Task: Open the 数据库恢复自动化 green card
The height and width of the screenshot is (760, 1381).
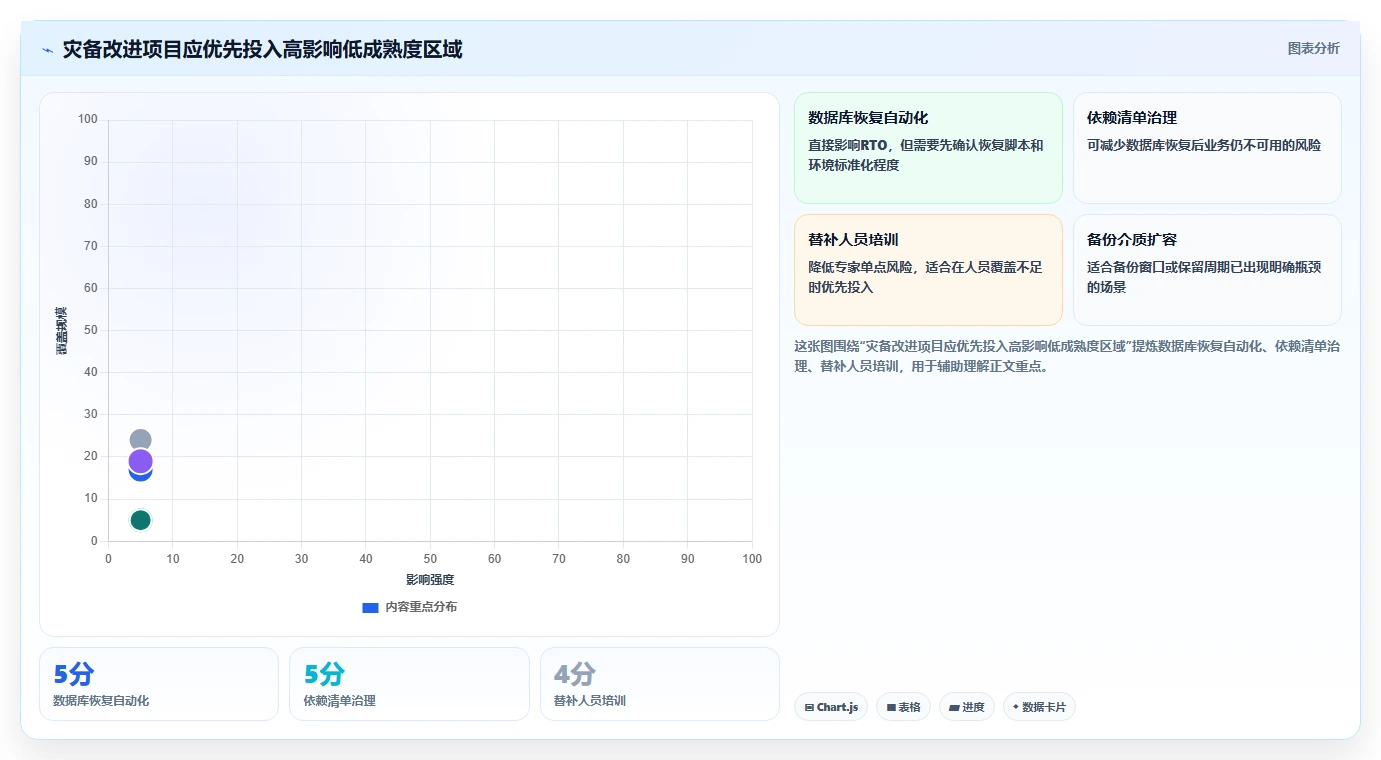Action: click(928, 148)
